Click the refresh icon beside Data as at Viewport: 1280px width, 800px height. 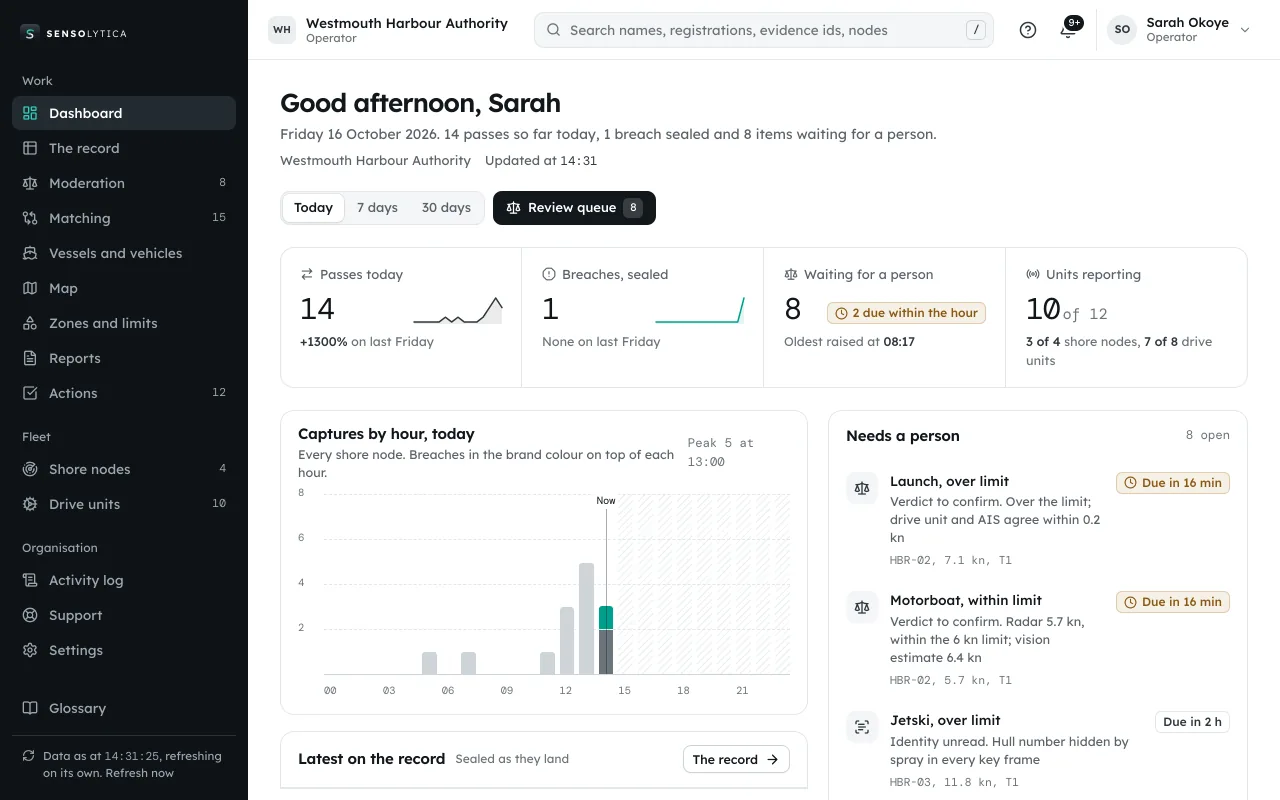(29, 756)
